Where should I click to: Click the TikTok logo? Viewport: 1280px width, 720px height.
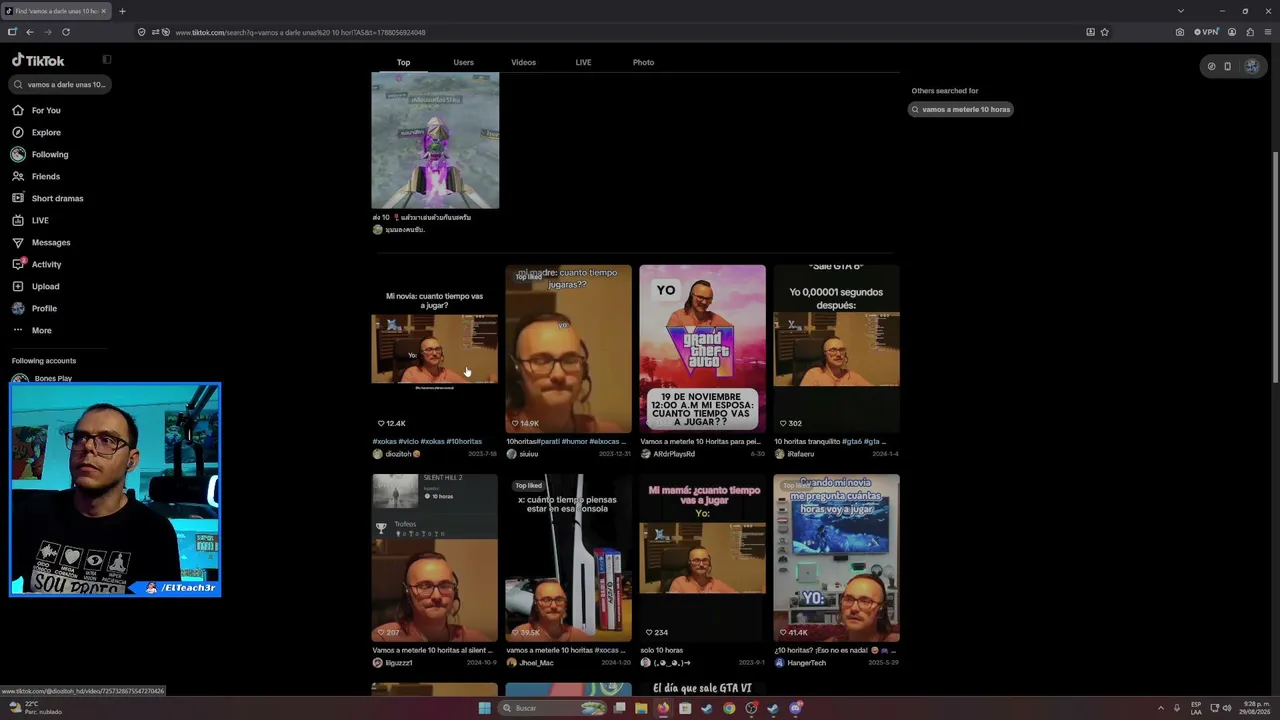pyautogui.click(x=38, y=60)
